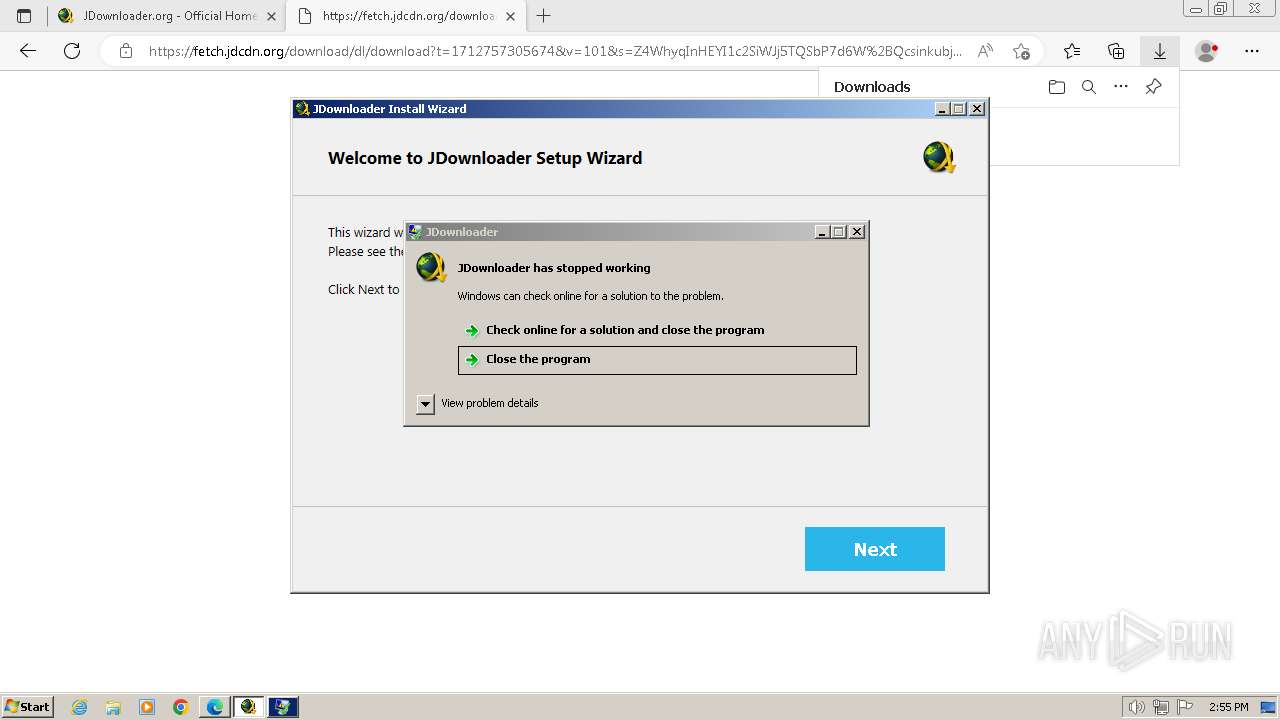Switch to JDownloader taskbar button

tap(249, 707)
